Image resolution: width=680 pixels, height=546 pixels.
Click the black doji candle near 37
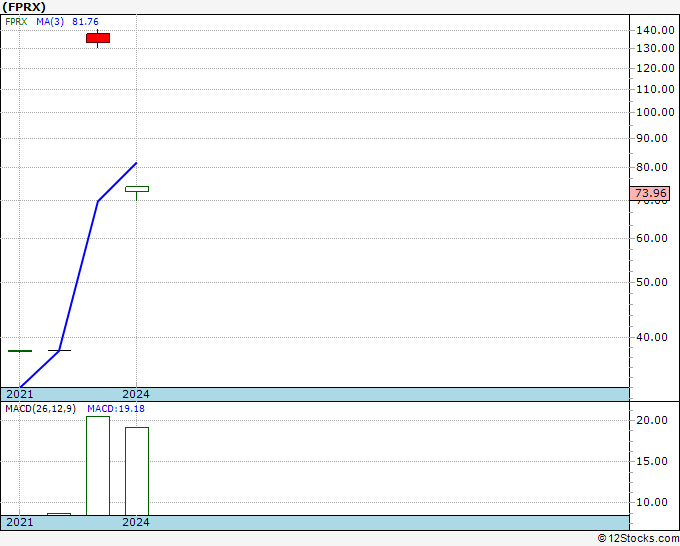(59, 350)
